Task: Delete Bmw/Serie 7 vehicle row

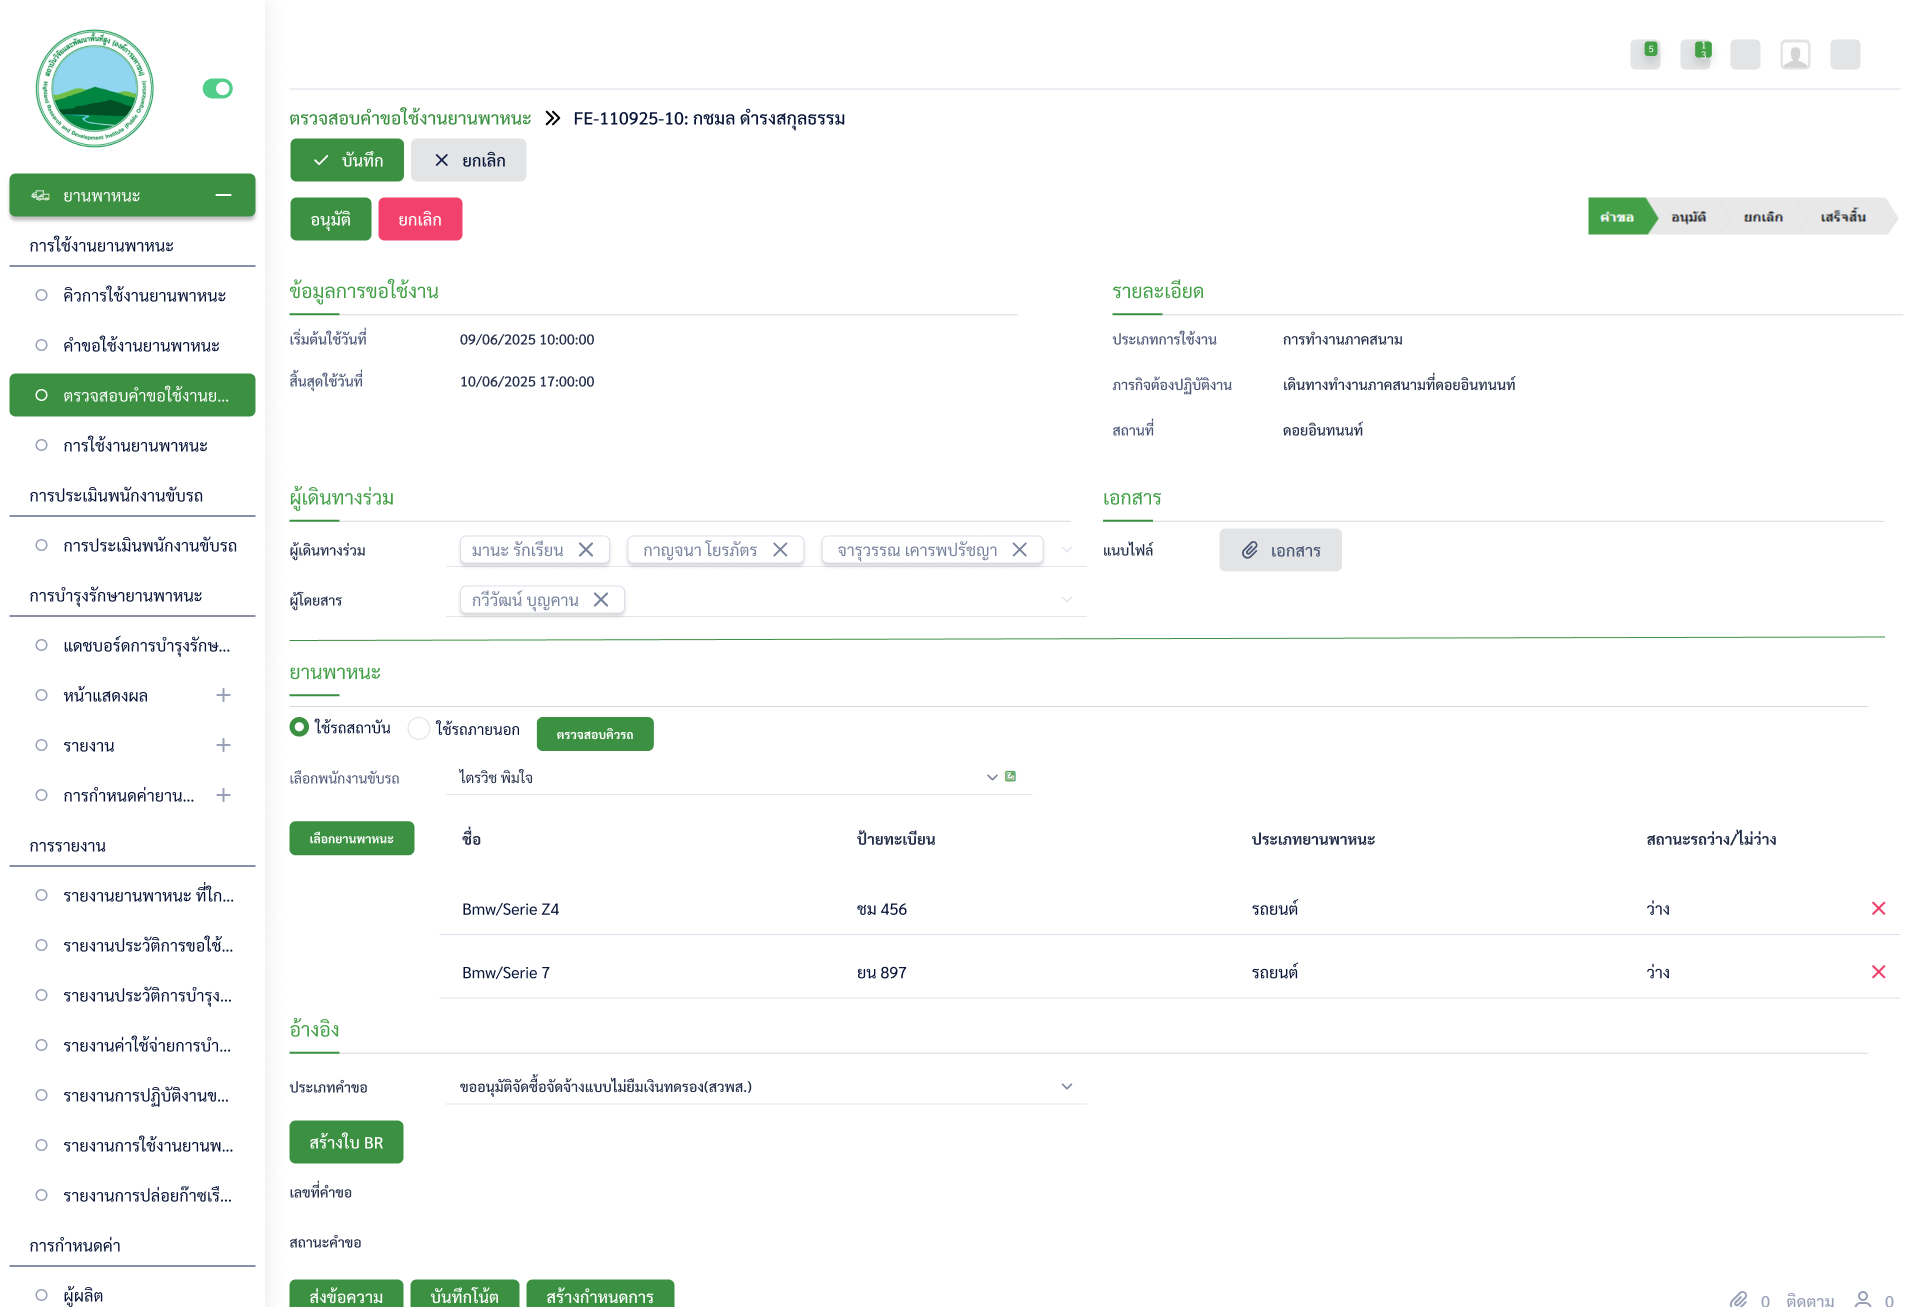Action: click(x=1878, y=972)
